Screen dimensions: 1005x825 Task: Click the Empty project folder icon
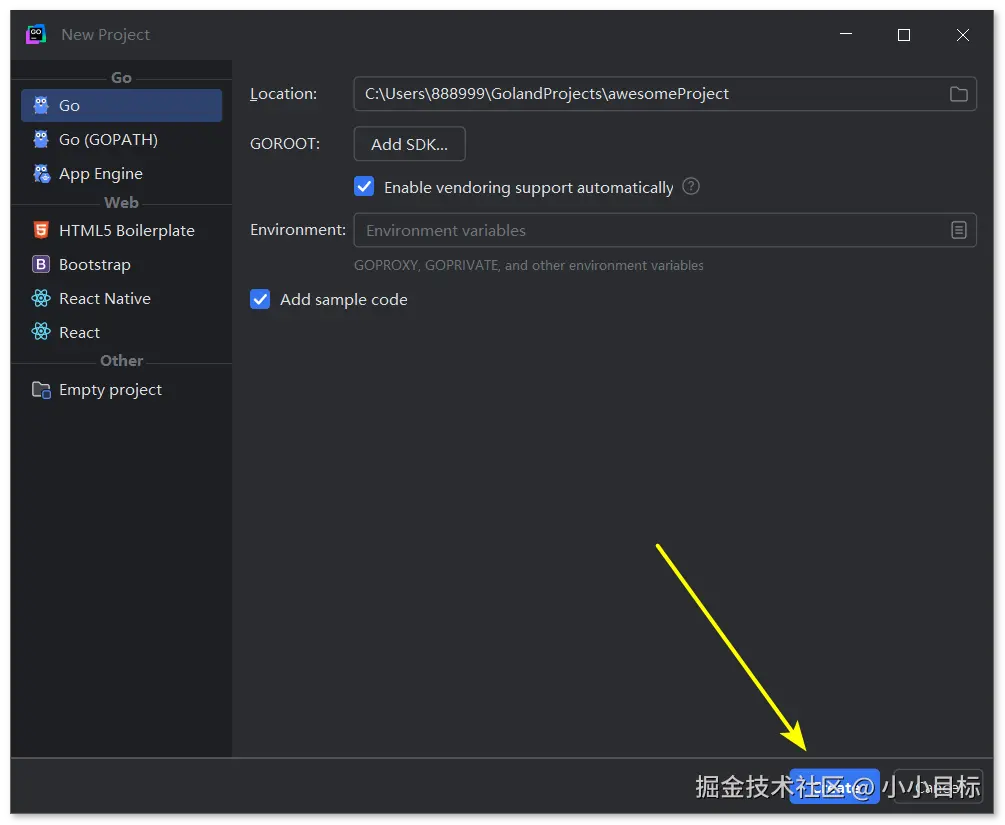tap(41, 390)
